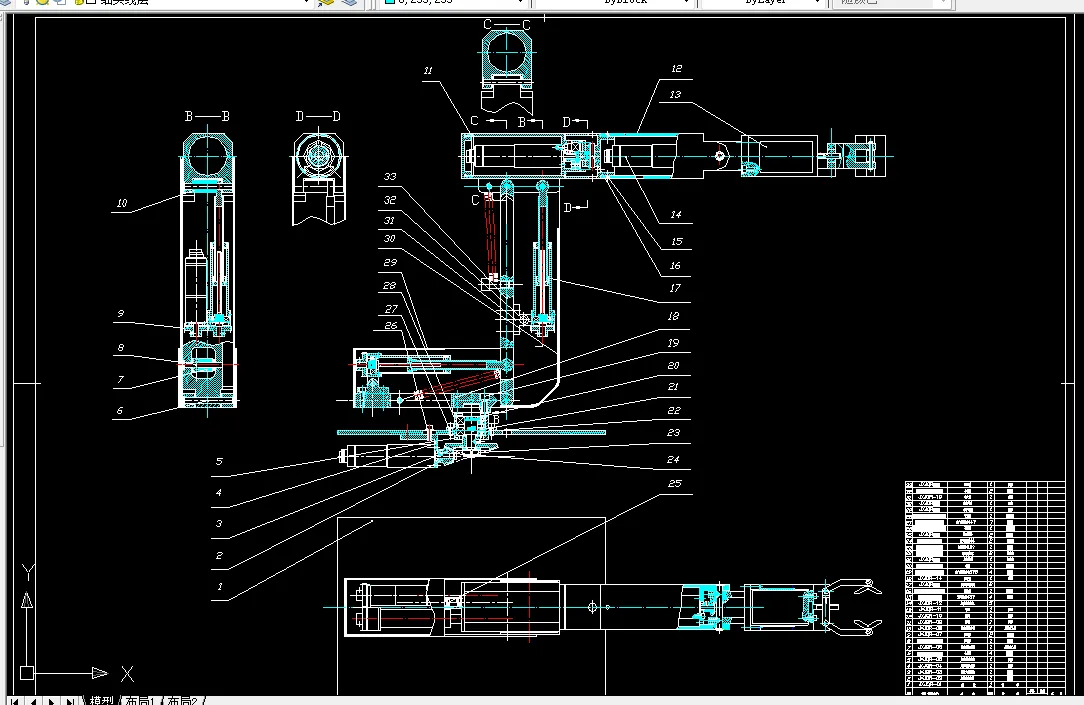This screenshot has height=705, width=1084.
Task: Select part callout number 8
Action: pos(121,348)
